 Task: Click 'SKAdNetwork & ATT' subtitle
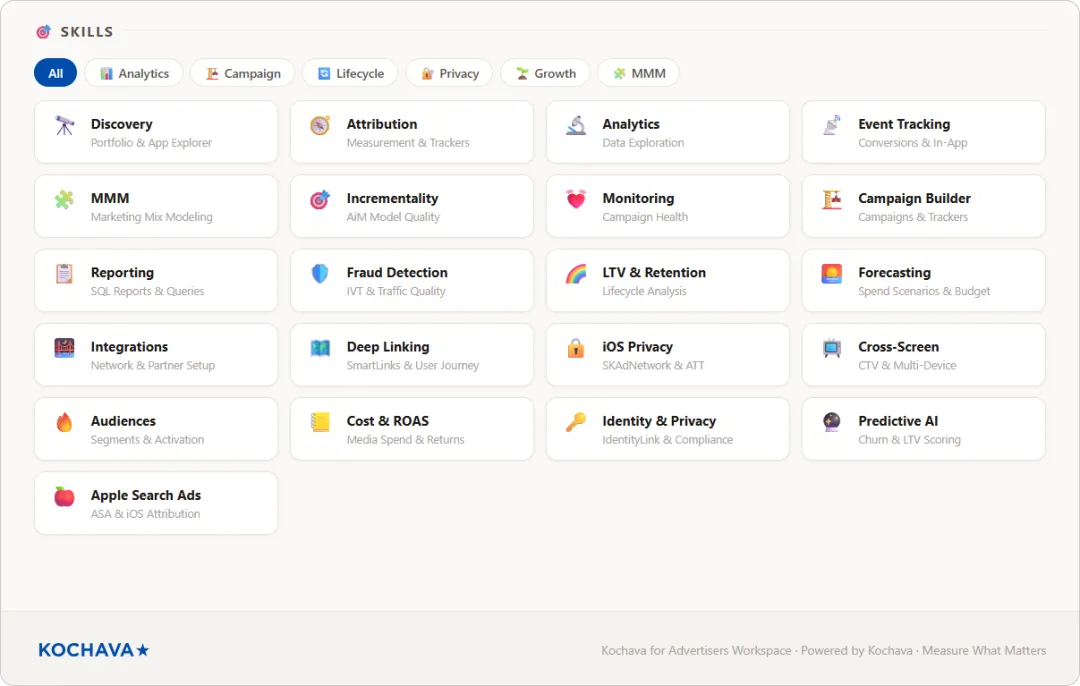click(653, 366)
